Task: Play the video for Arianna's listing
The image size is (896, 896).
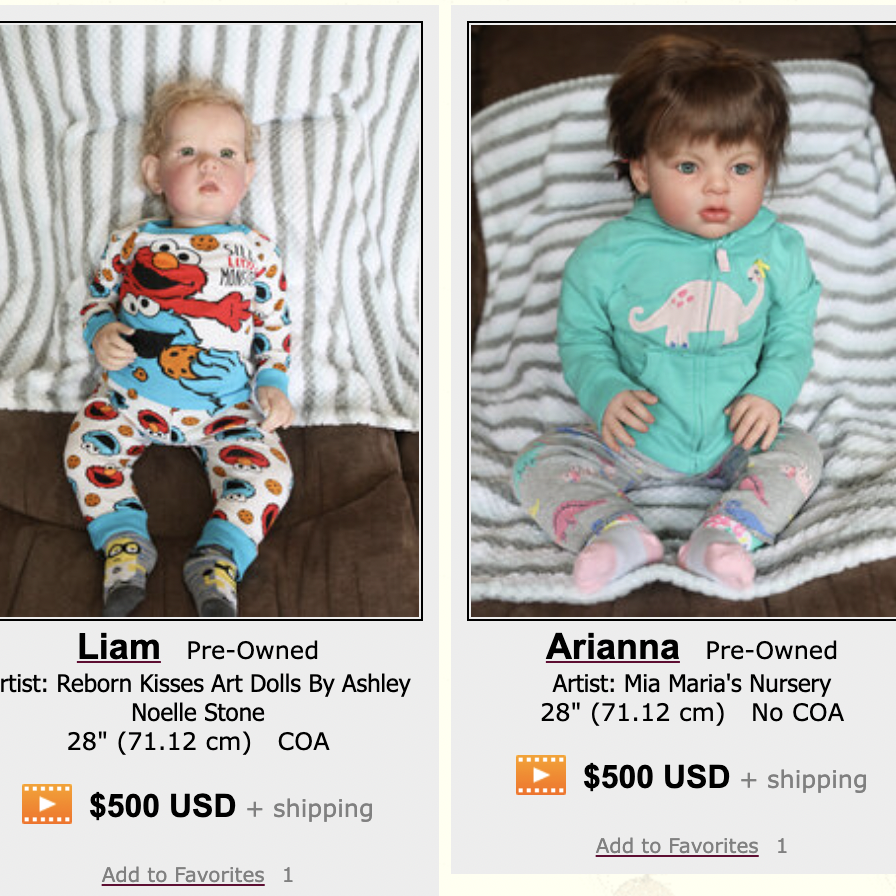Action: (x=541, y=776)
